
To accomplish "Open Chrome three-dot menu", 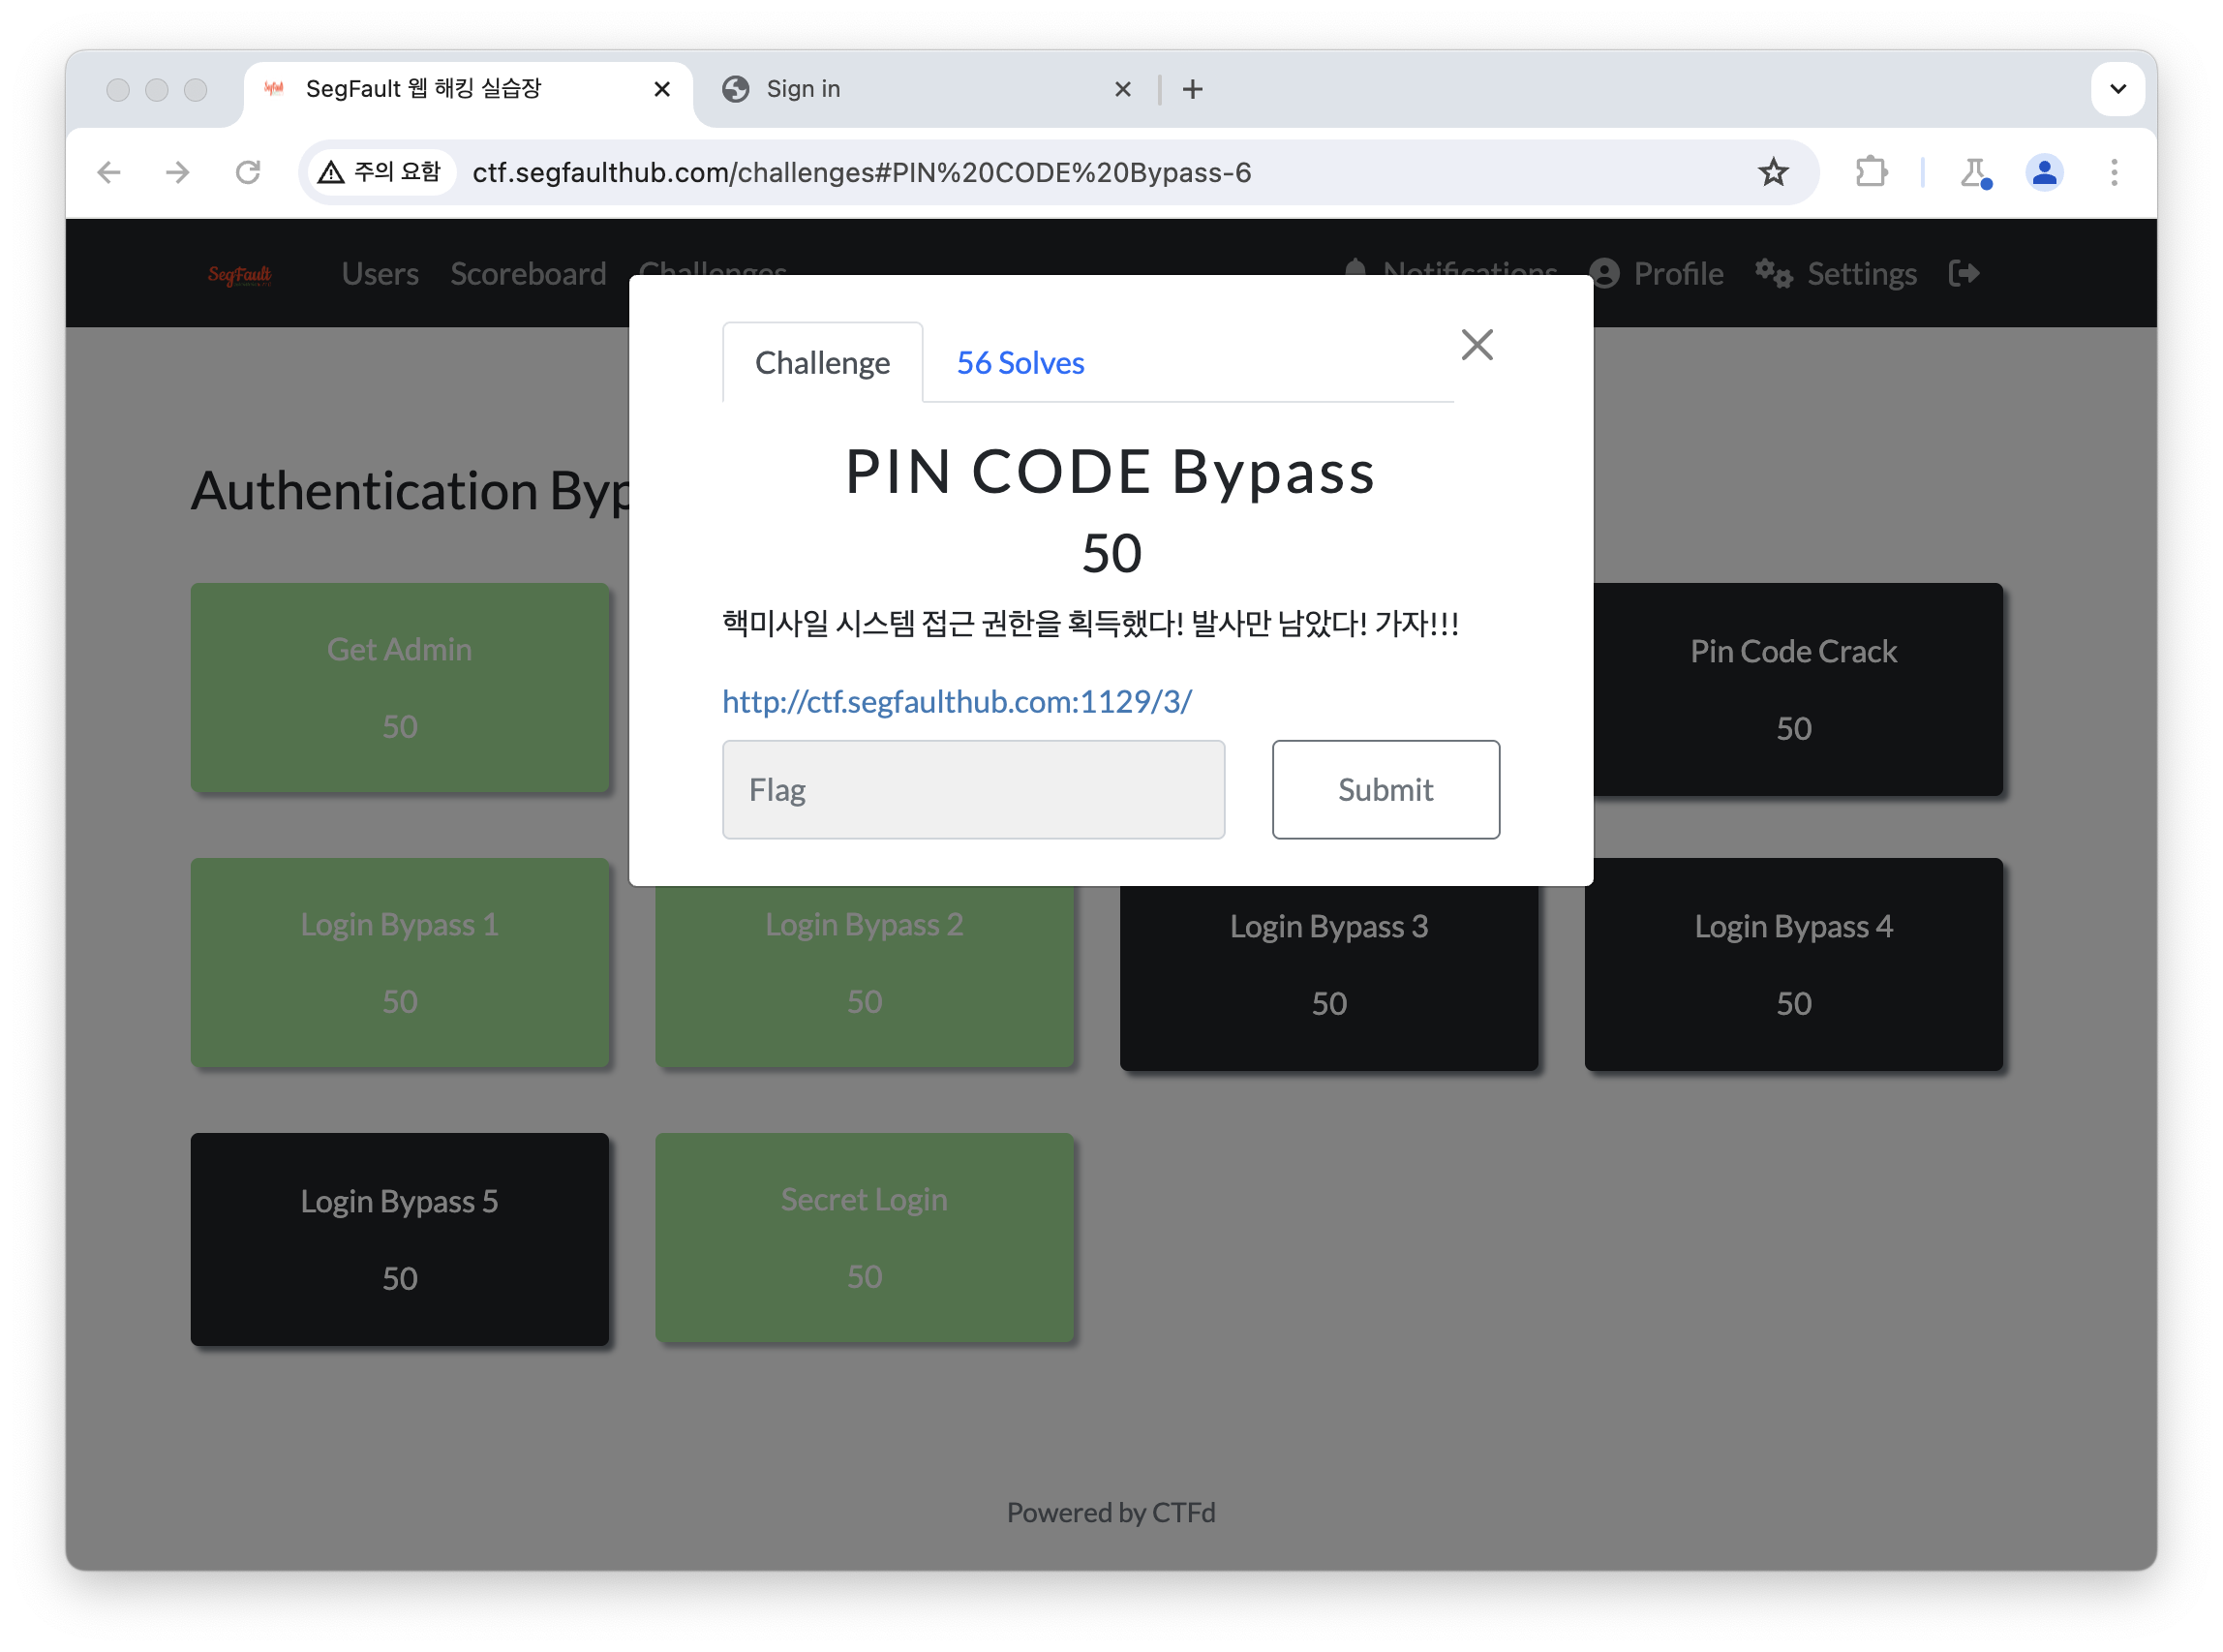I will click(x=2113, y=172).
